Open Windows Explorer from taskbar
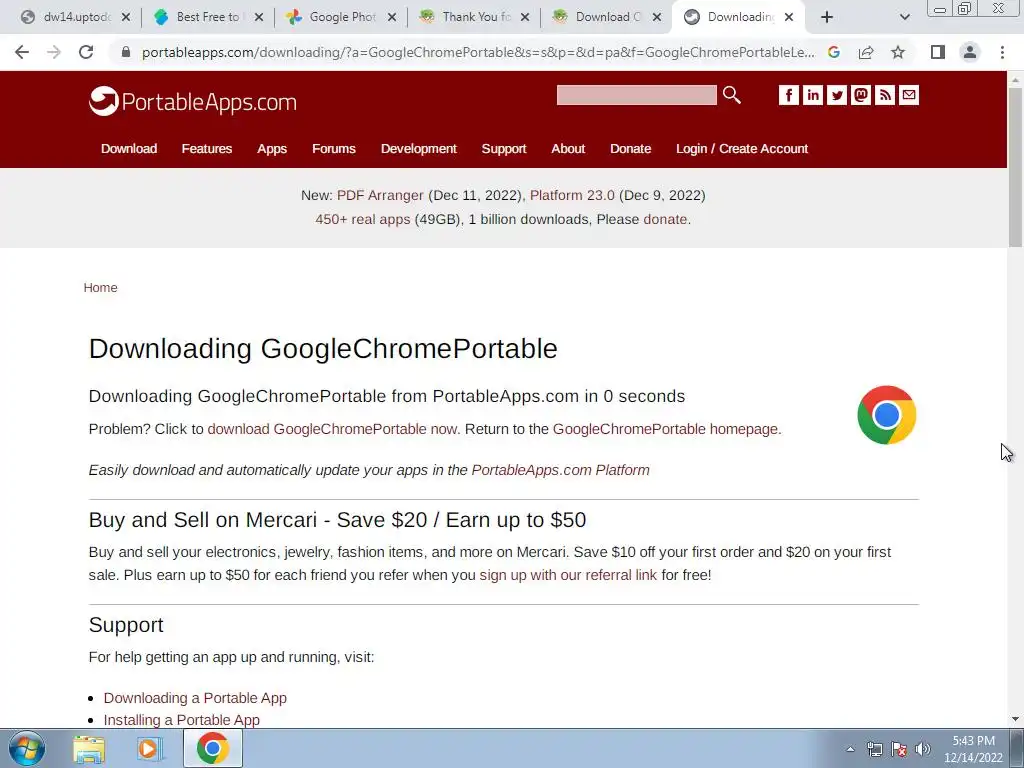1024x768 pixels. [89, 748]
